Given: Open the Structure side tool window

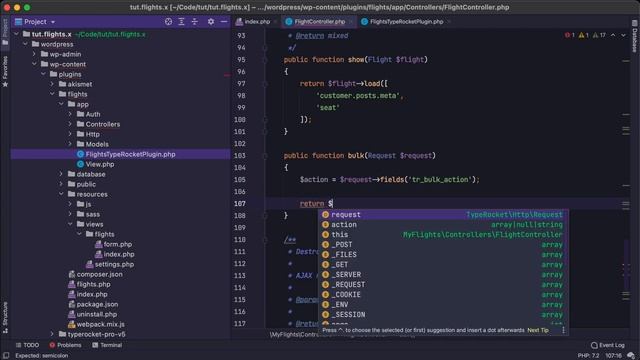Looking at the screenshot, I should click(x=5, y=317).
